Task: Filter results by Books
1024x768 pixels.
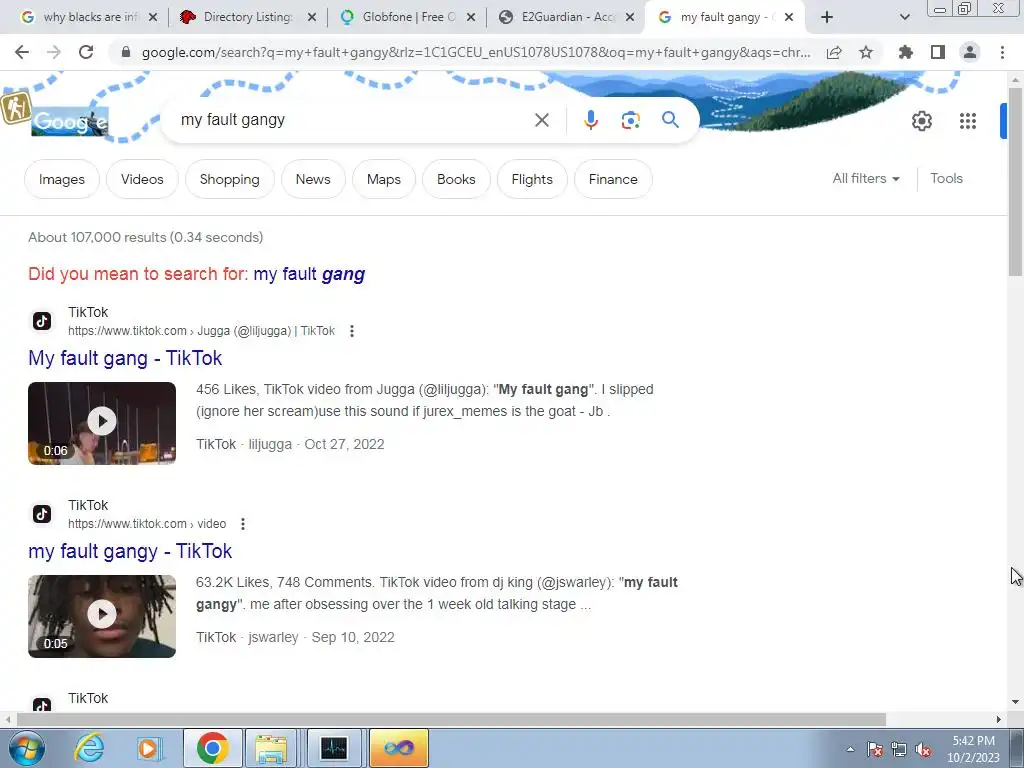Action: click(x=456, y=179)
